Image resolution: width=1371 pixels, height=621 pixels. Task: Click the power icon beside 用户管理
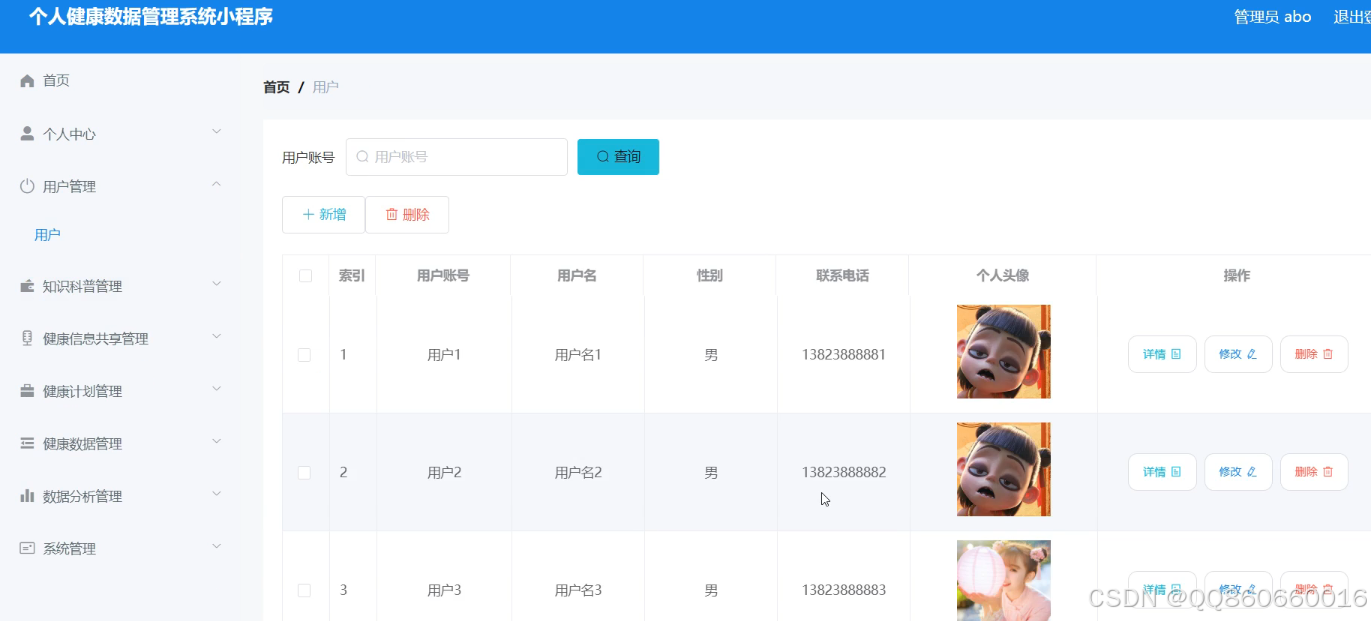27,186
